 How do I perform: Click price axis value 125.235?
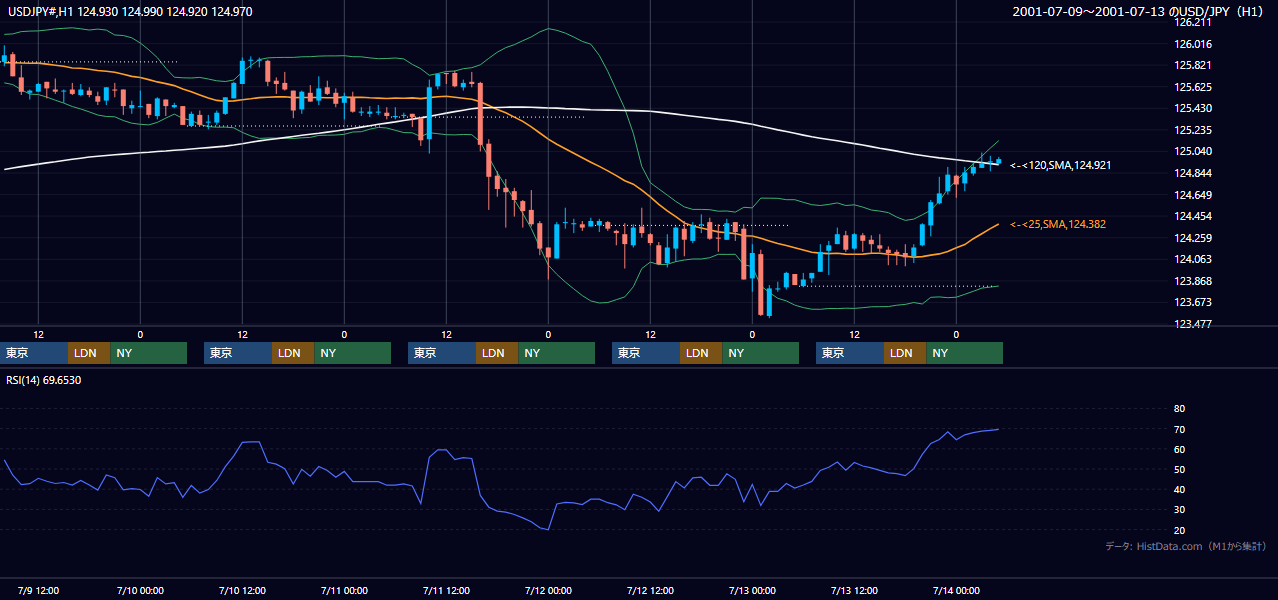point(1194,130)
